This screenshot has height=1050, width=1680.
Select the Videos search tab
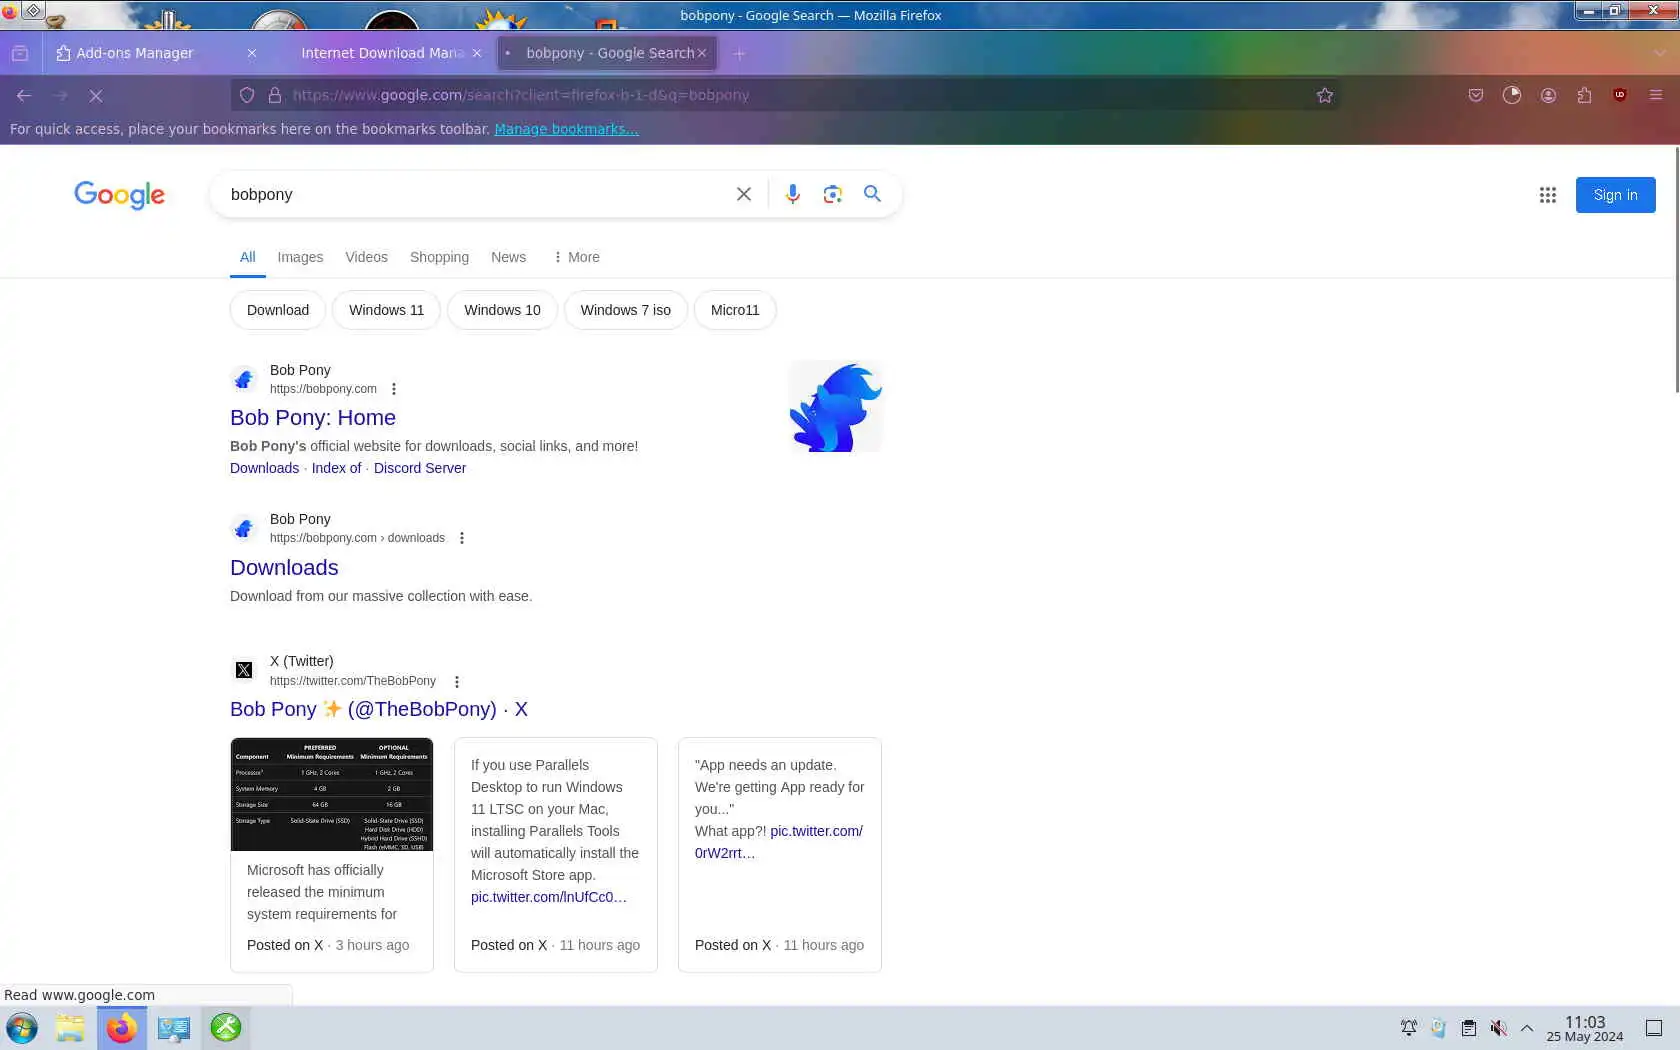coord(366,257)
